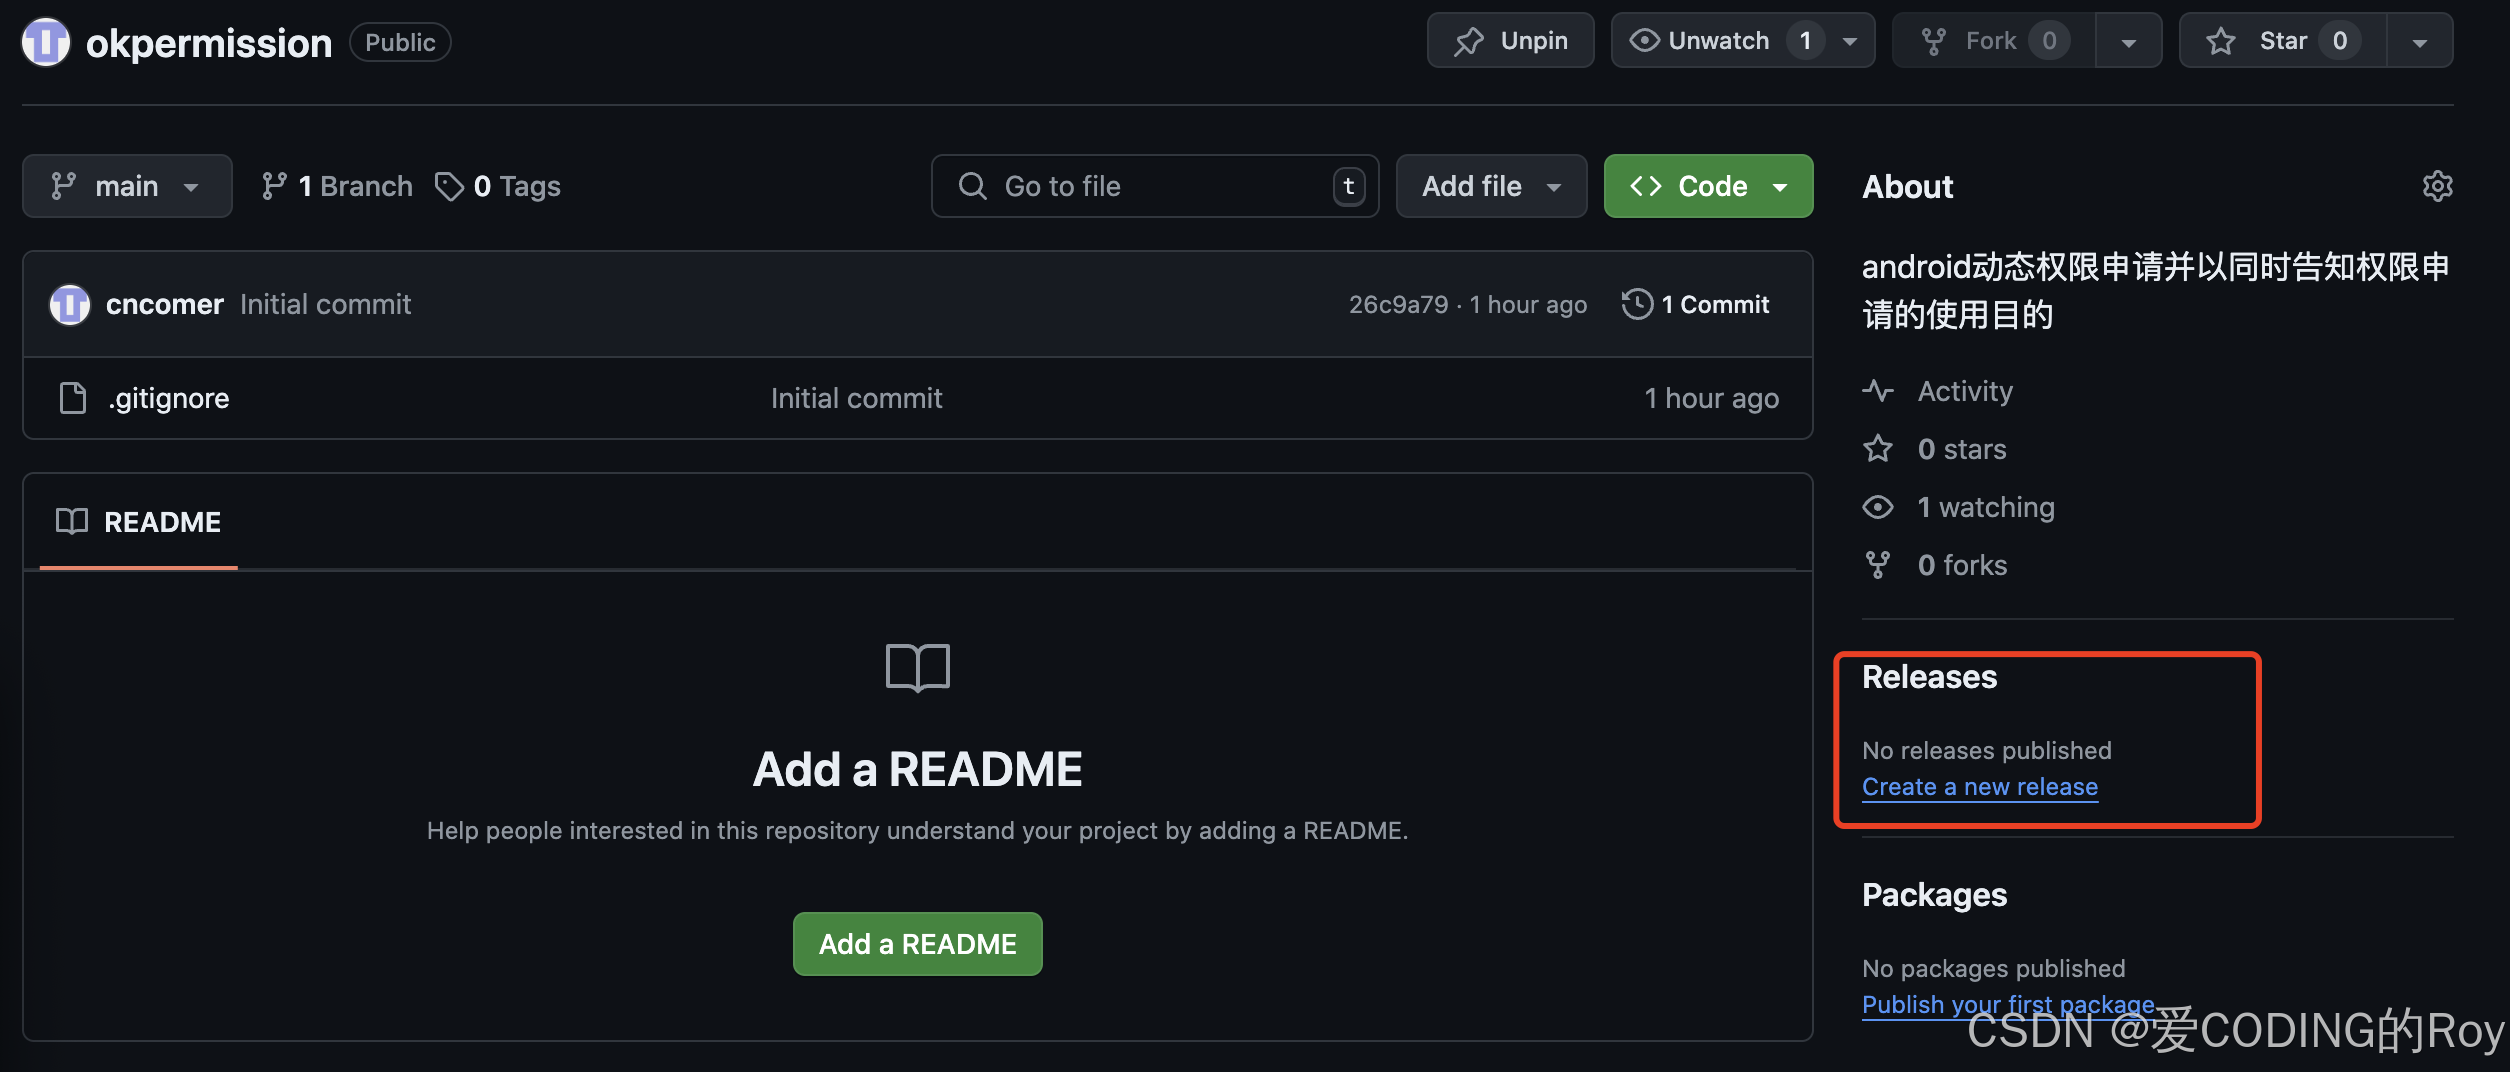
Task: Click the About heading text
Action: 1907,186
